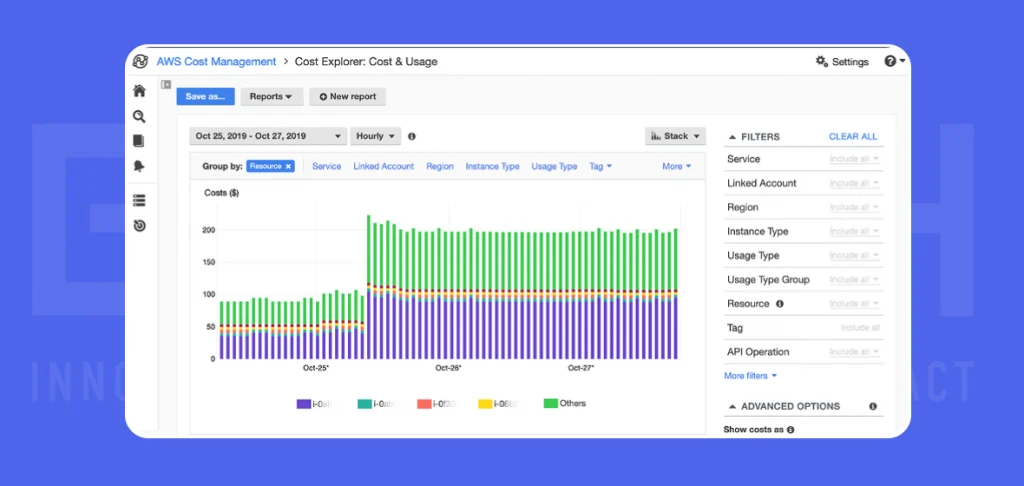Open the Hourly granularity dropdown
The height and width of the screenshot is (486, 1024).
coord(375,136)
